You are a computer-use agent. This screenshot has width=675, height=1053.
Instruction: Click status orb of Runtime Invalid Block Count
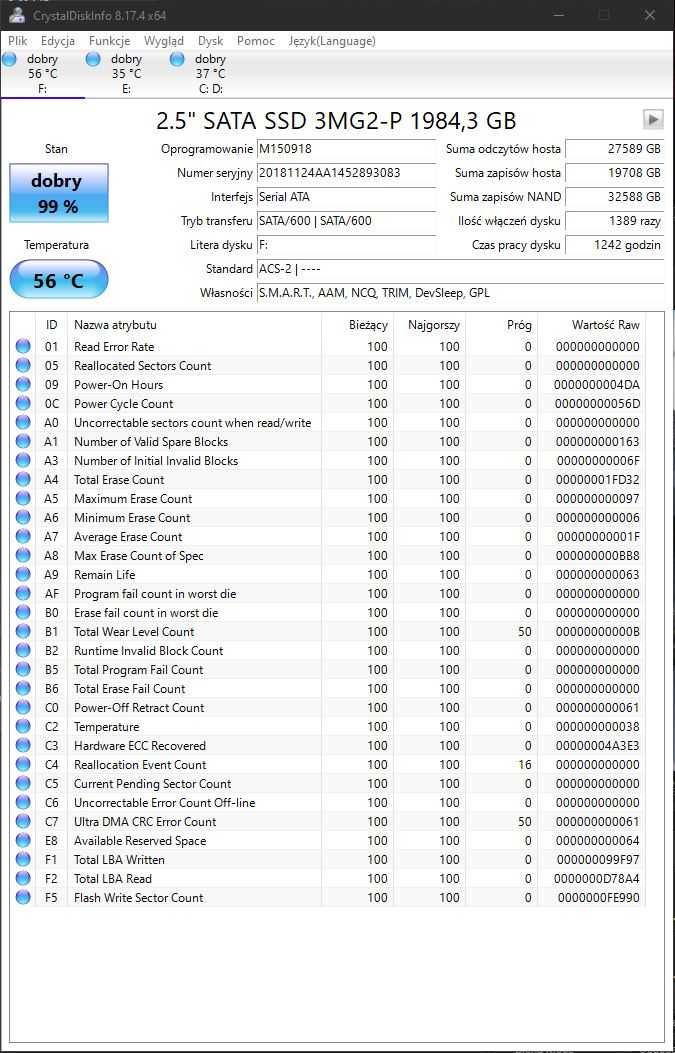pos(23,650)
